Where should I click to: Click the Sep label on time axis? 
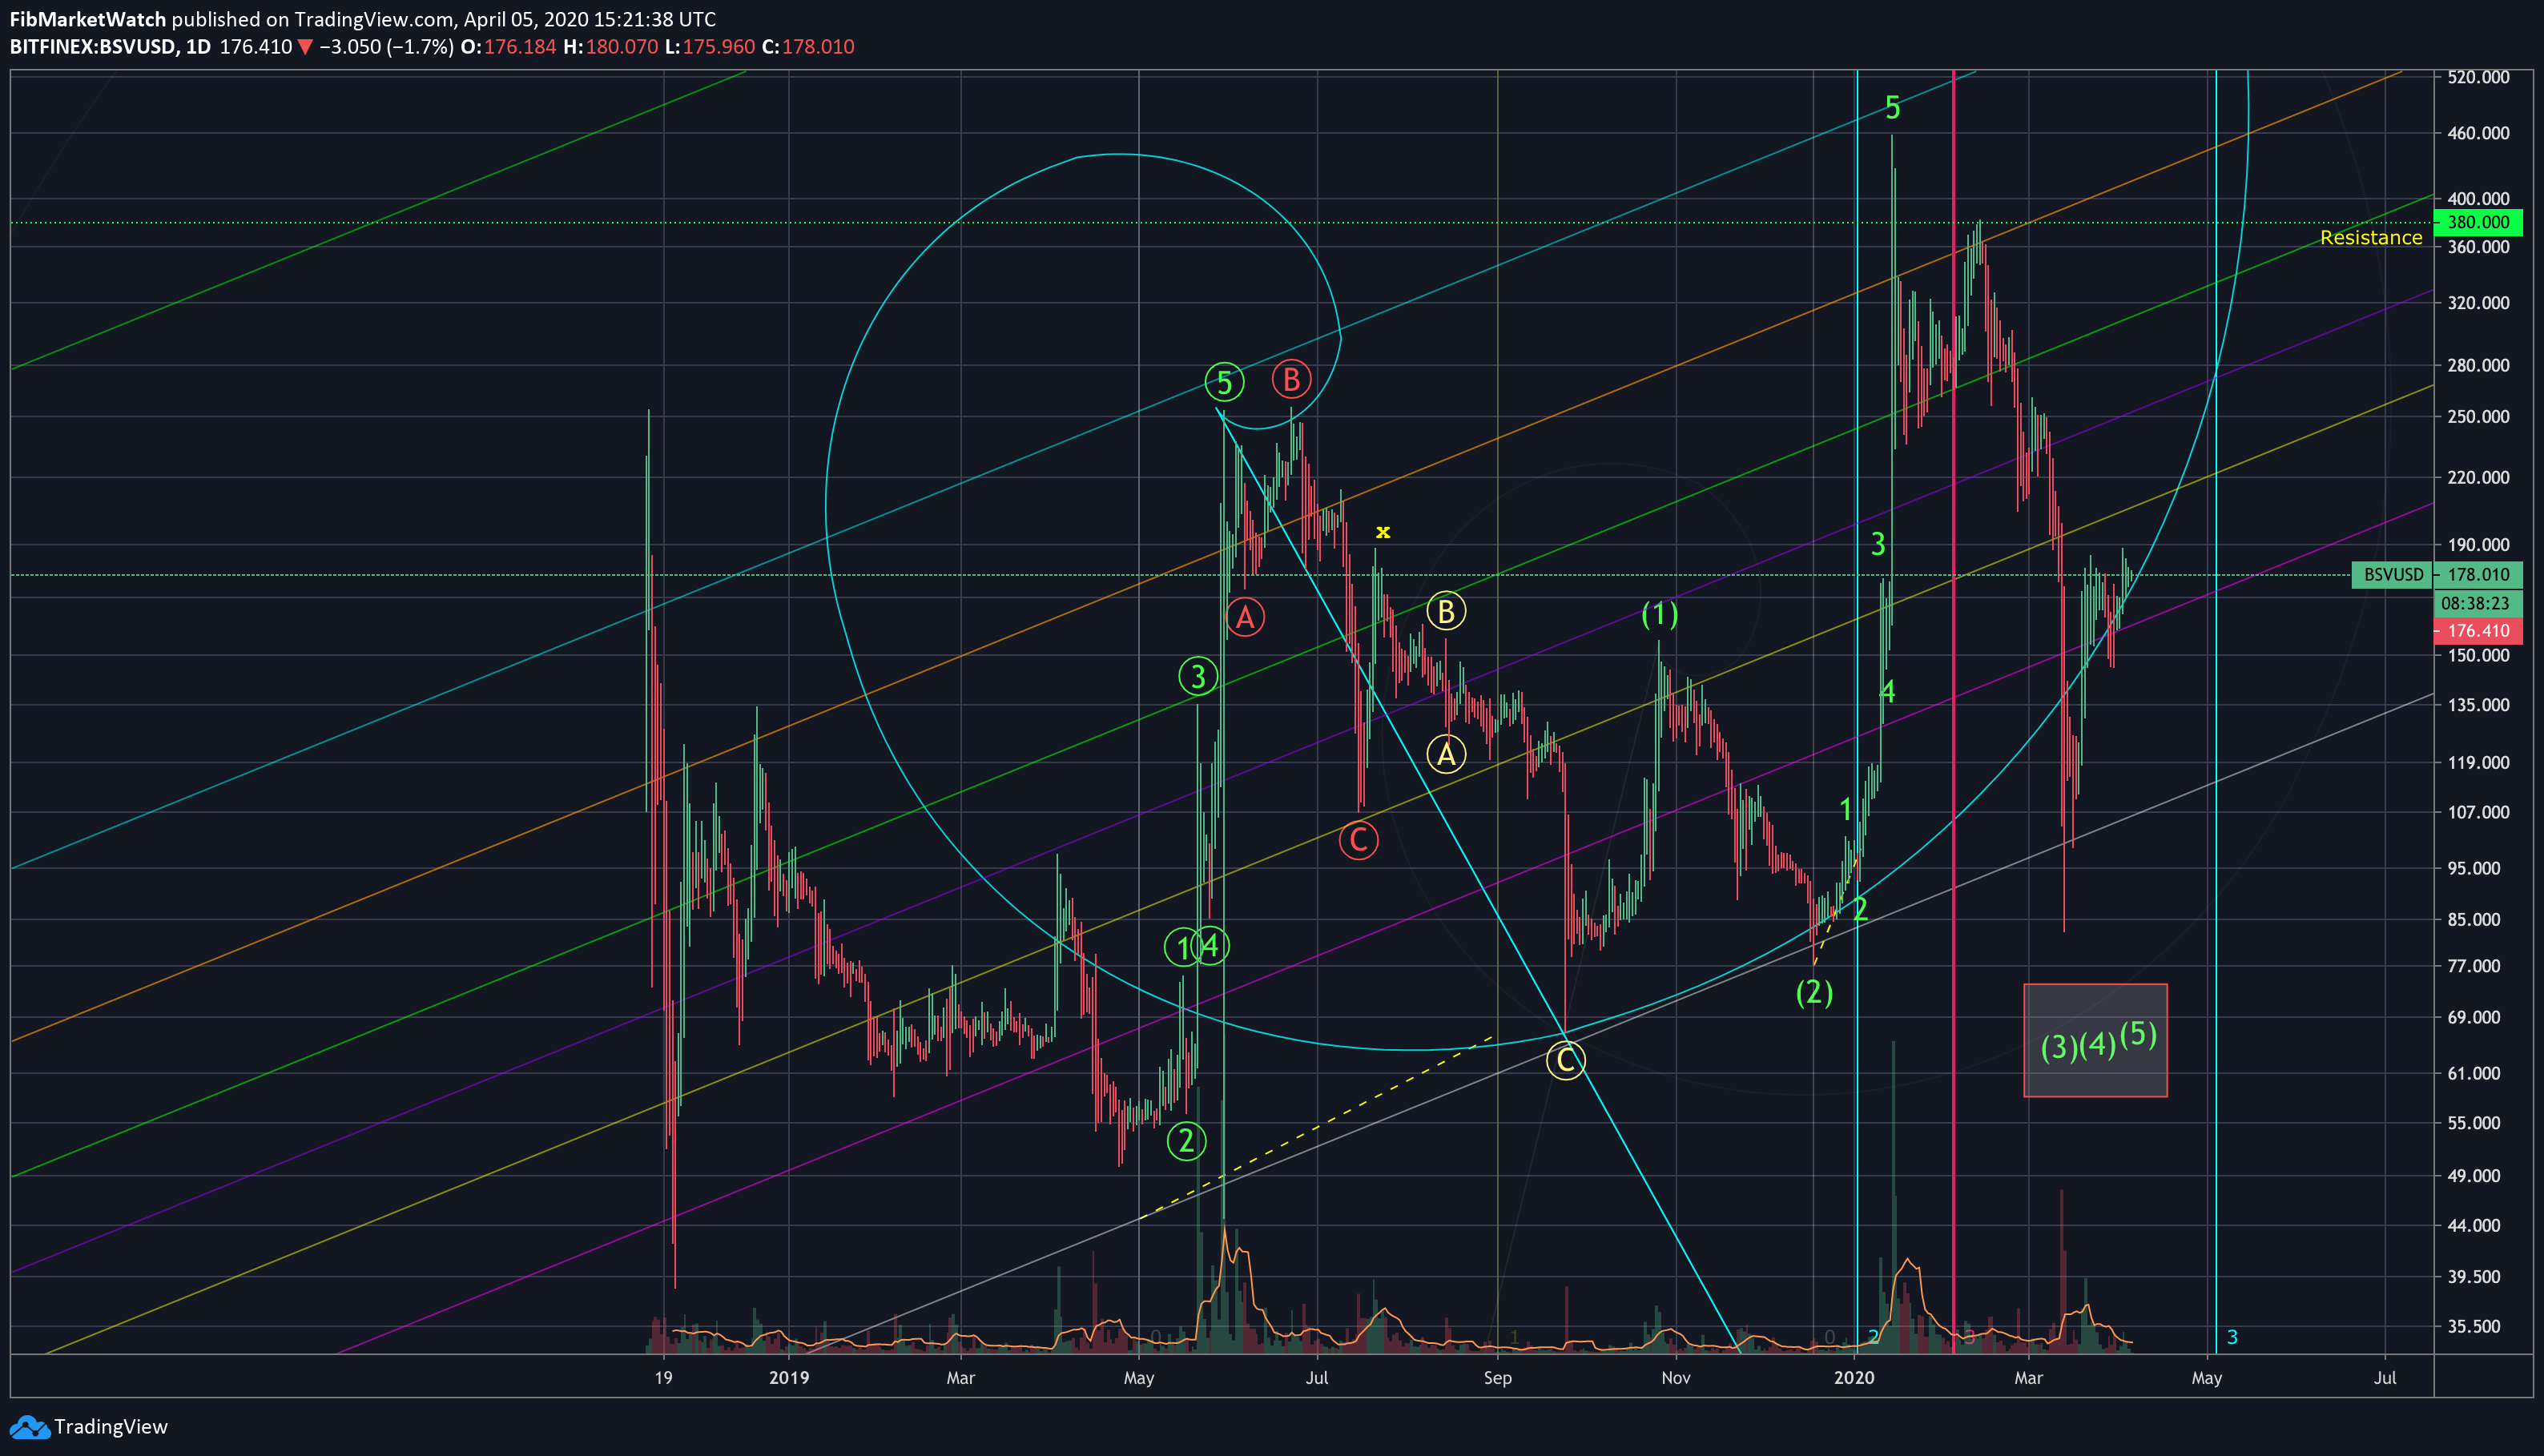(x=1498, y=1378)
